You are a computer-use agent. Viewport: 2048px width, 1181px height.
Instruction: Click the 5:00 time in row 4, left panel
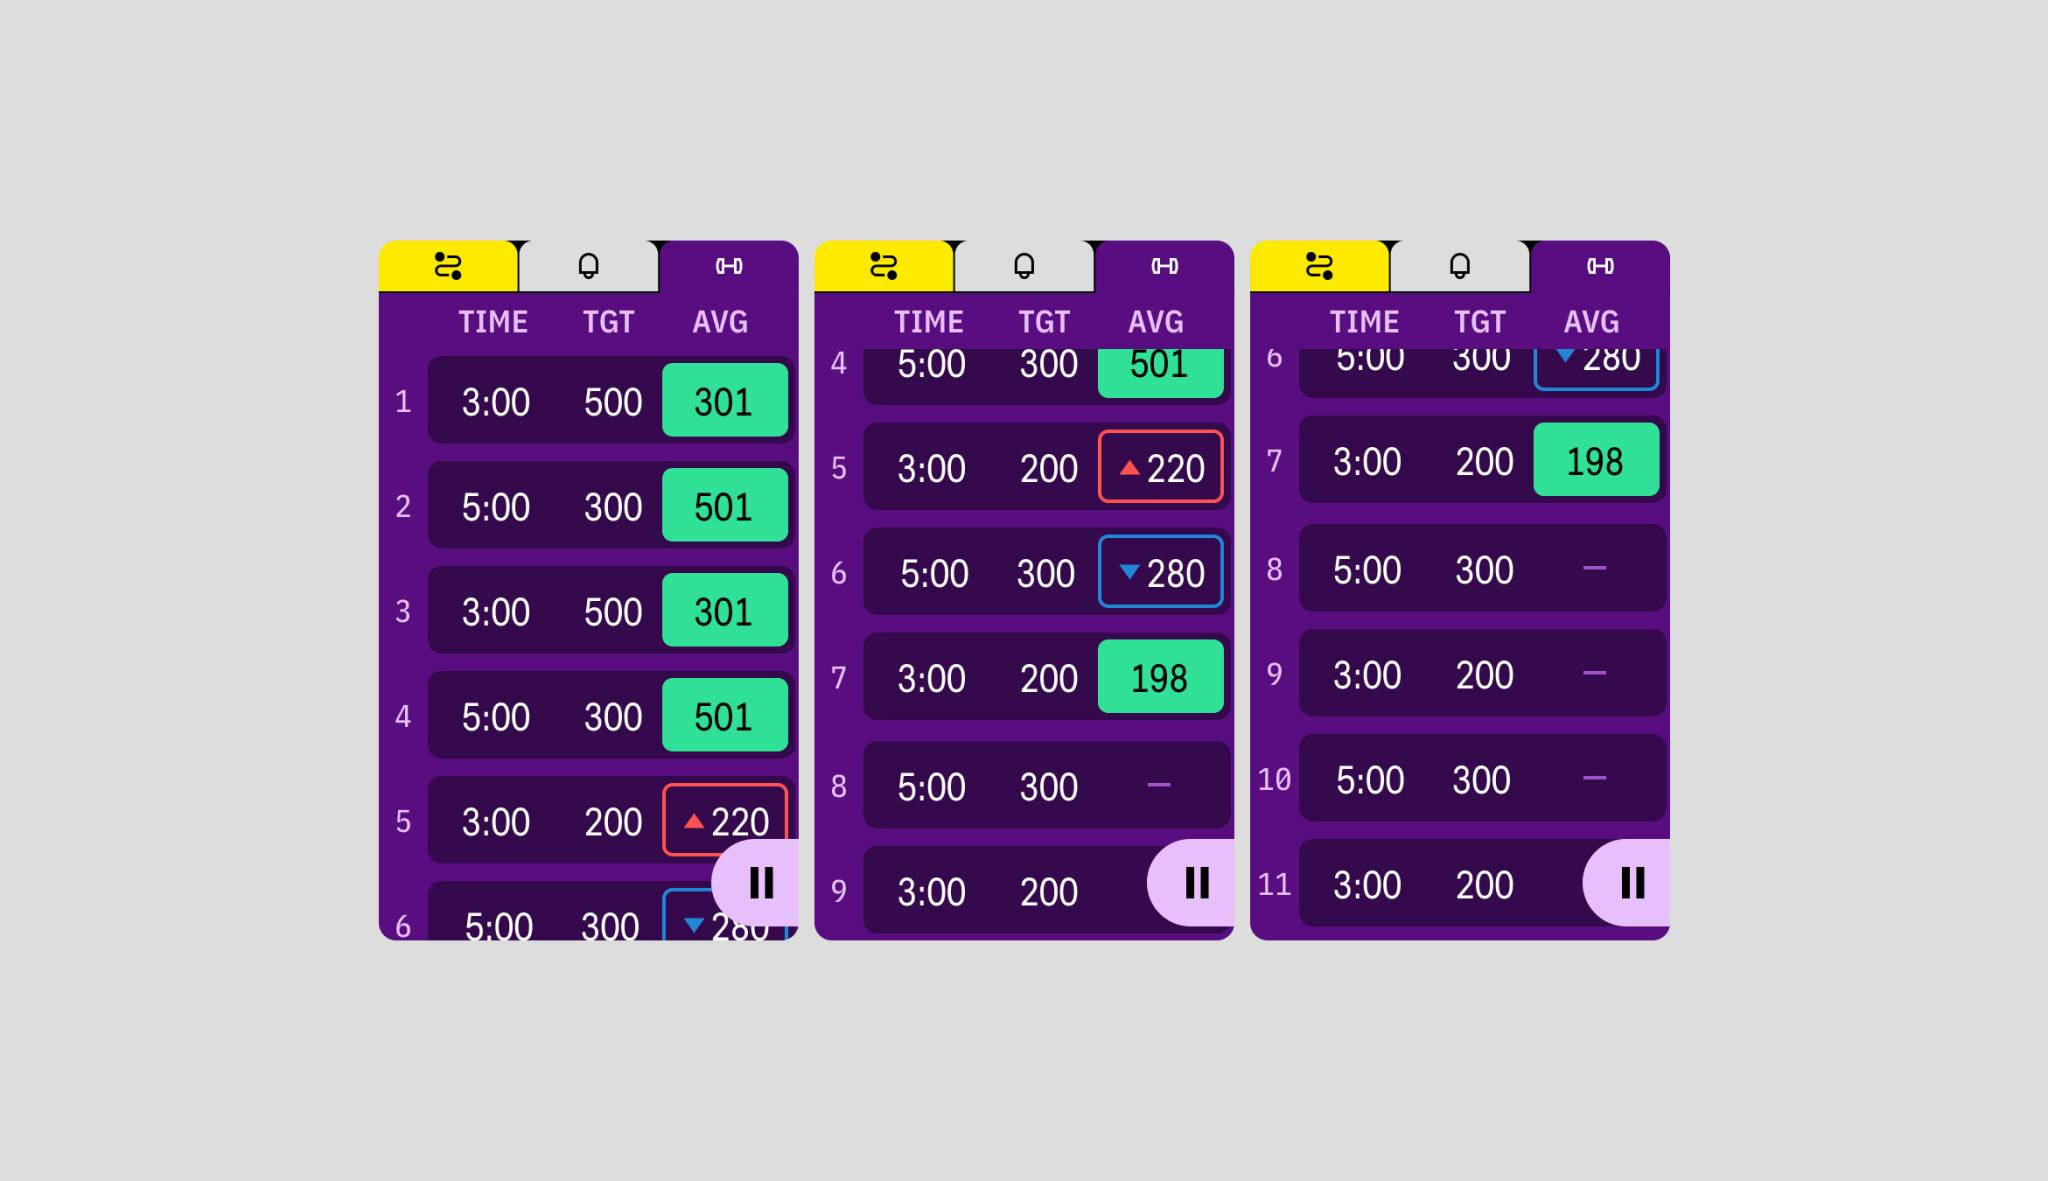[496, 717]
